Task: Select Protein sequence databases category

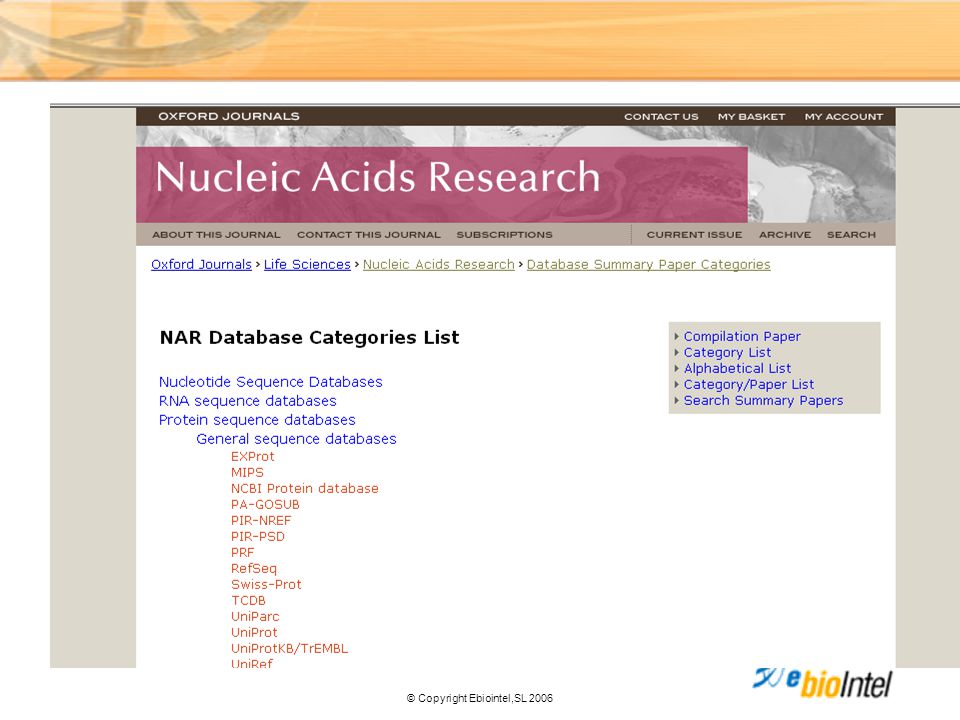Action: click(257, 420)
